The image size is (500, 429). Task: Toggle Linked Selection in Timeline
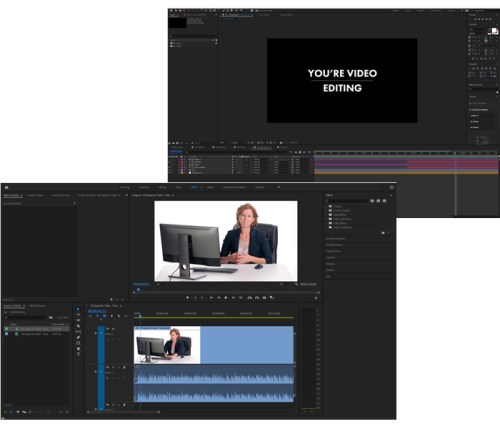[104, 316]
